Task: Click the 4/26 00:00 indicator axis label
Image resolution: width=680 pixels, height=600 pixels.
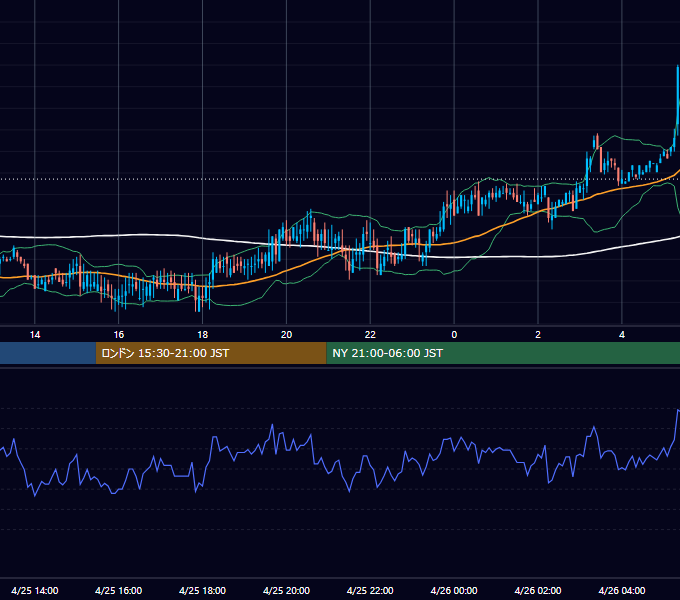Action: (x=454, y=590)
